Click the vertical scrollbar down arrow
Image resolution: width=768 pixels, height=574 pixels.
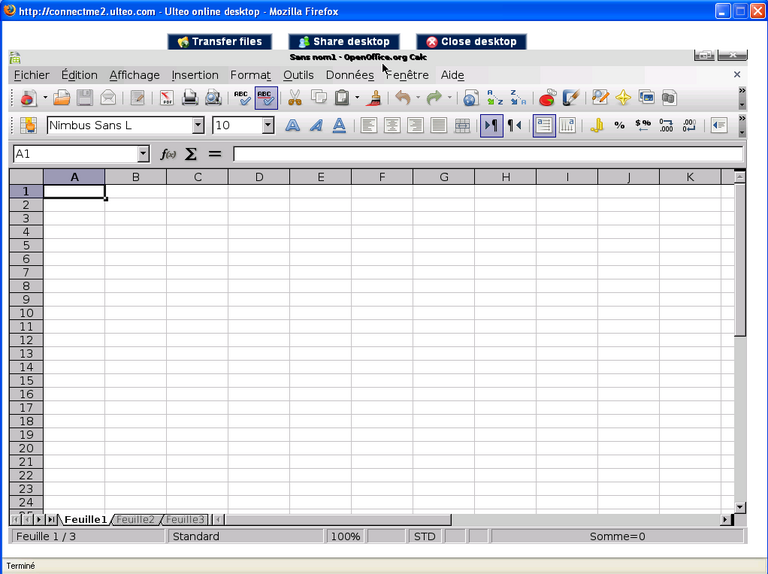[x=740, y=507]
